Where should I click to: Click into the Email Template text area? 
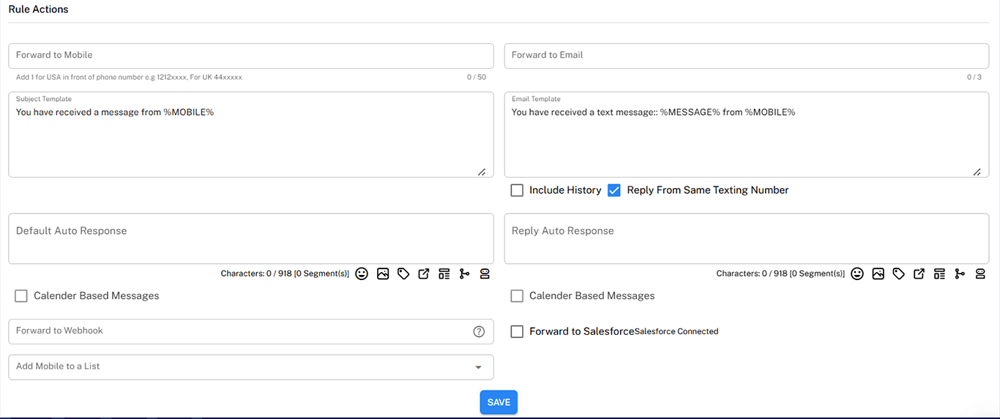click(x=747, y=135)
